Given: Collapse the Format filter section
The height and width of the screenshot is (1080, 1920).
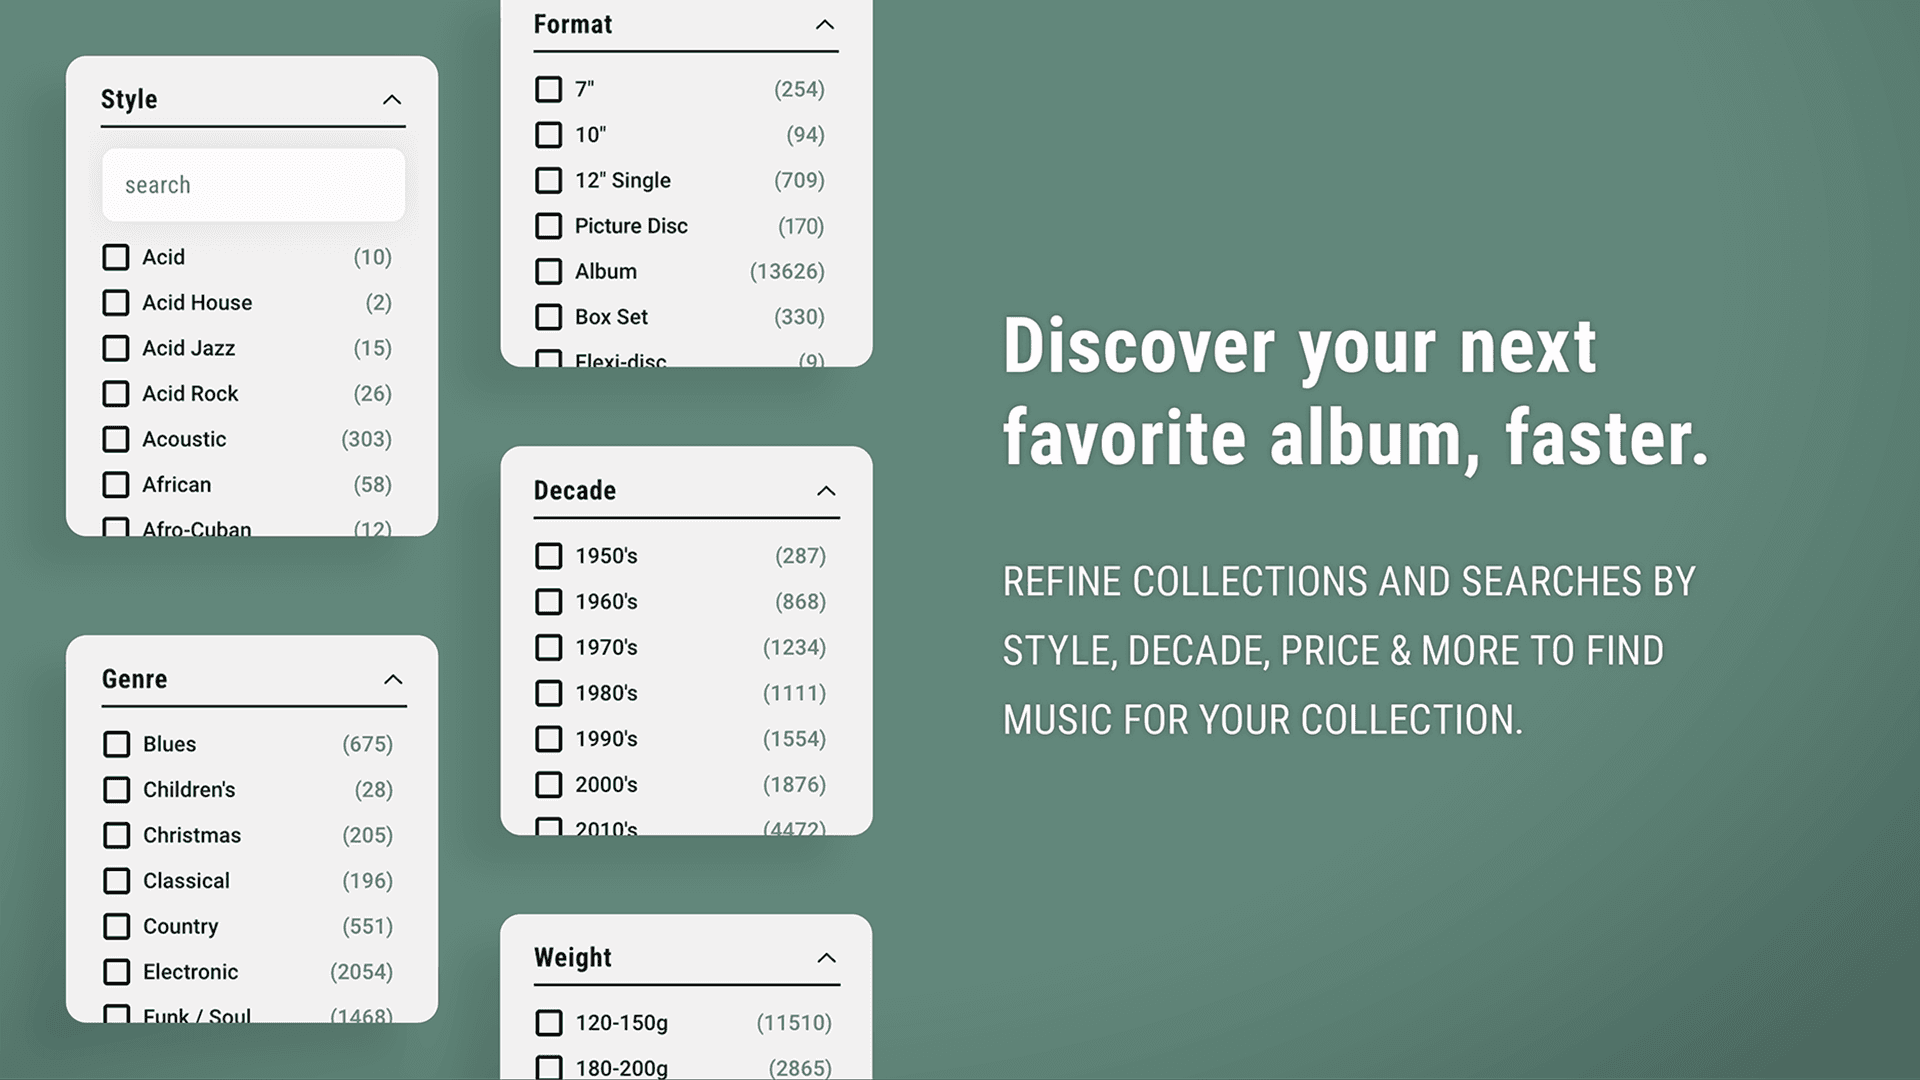Looking at the screenshot, I should [823, 25].
